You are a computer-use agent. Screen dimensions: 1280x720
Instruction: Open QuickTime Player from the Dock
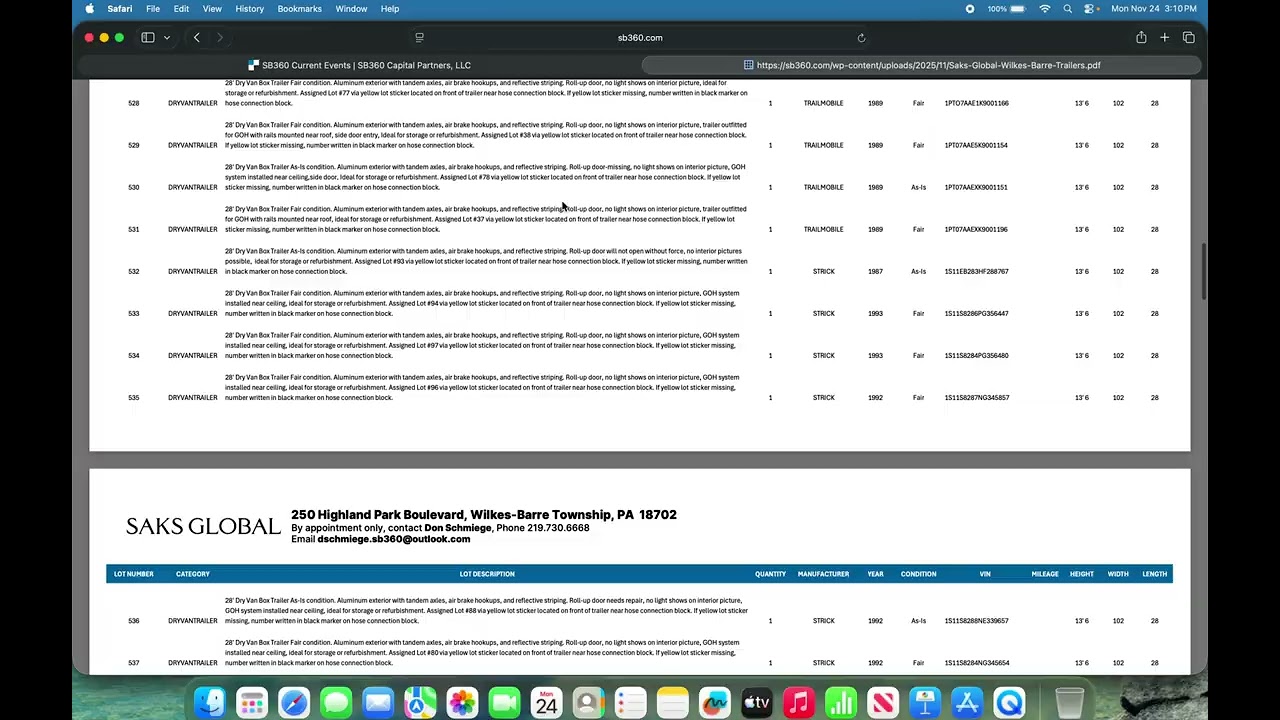1010,703
